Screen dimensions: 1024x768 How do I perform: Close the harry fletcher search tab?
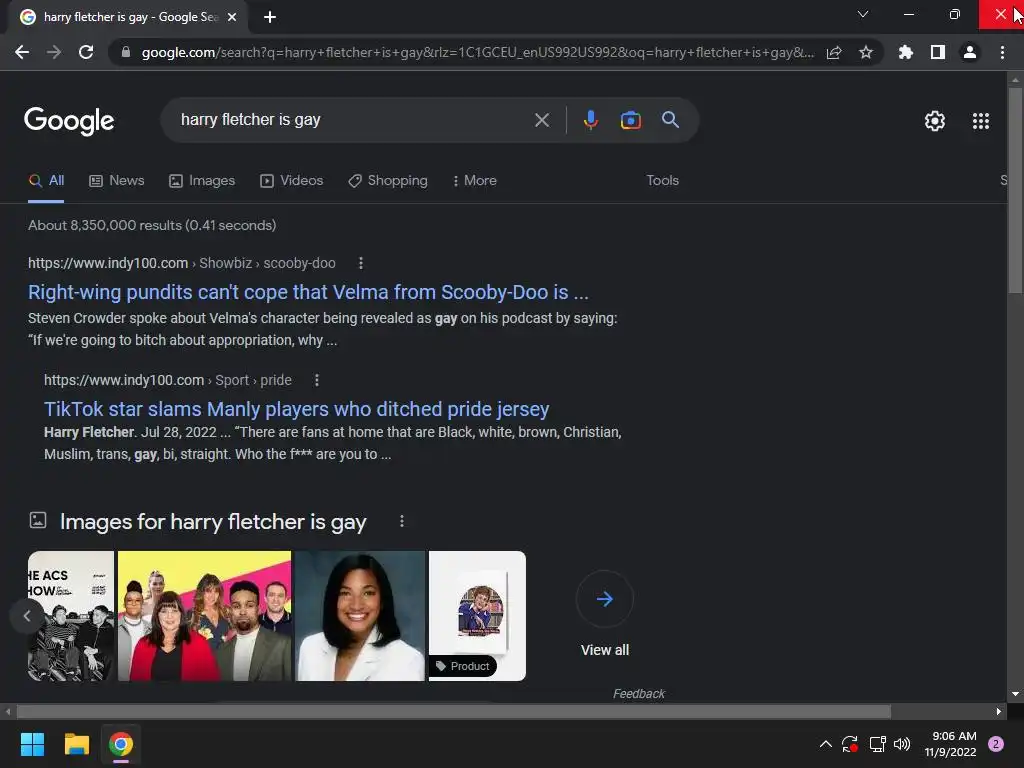[x=232, y=17]
